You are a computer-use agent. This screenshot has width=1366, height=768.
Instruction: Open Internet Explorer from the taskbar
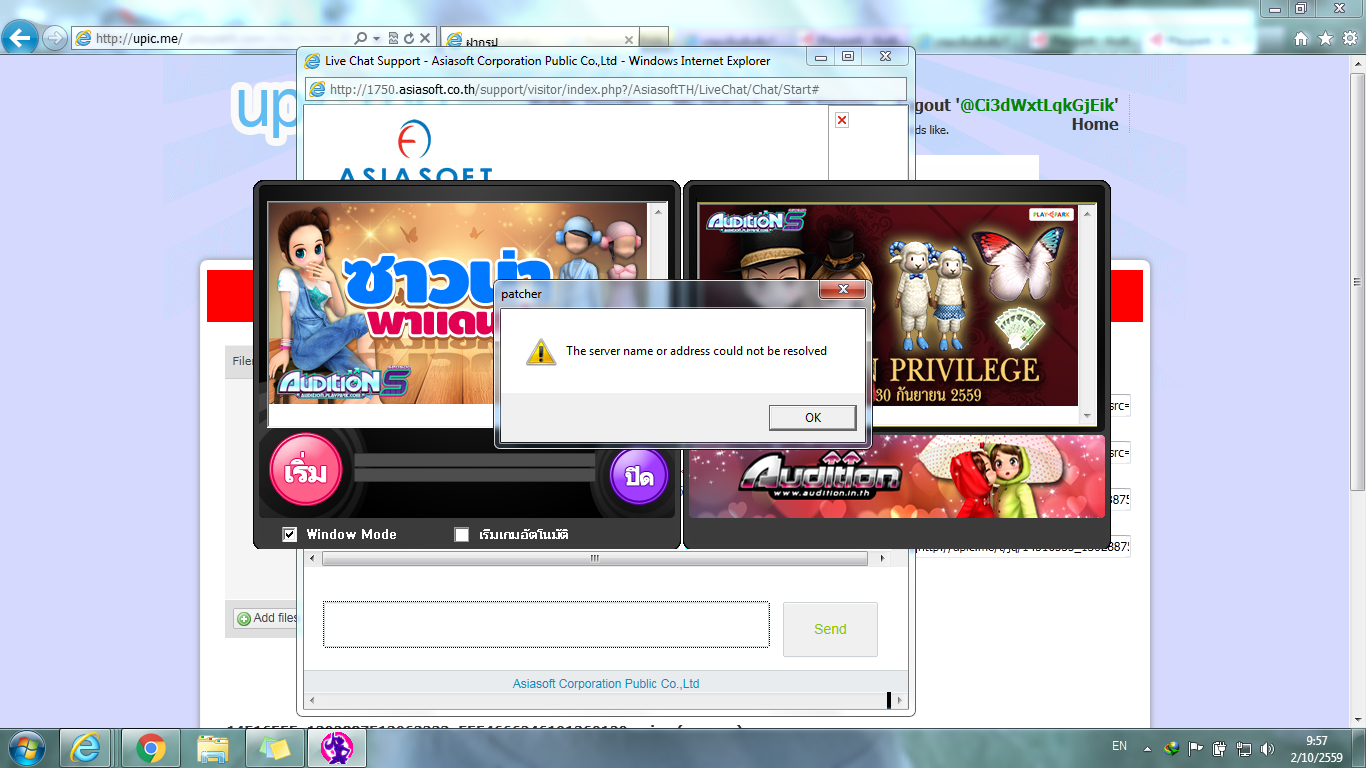pyautogui.click(x=85, y=748)
